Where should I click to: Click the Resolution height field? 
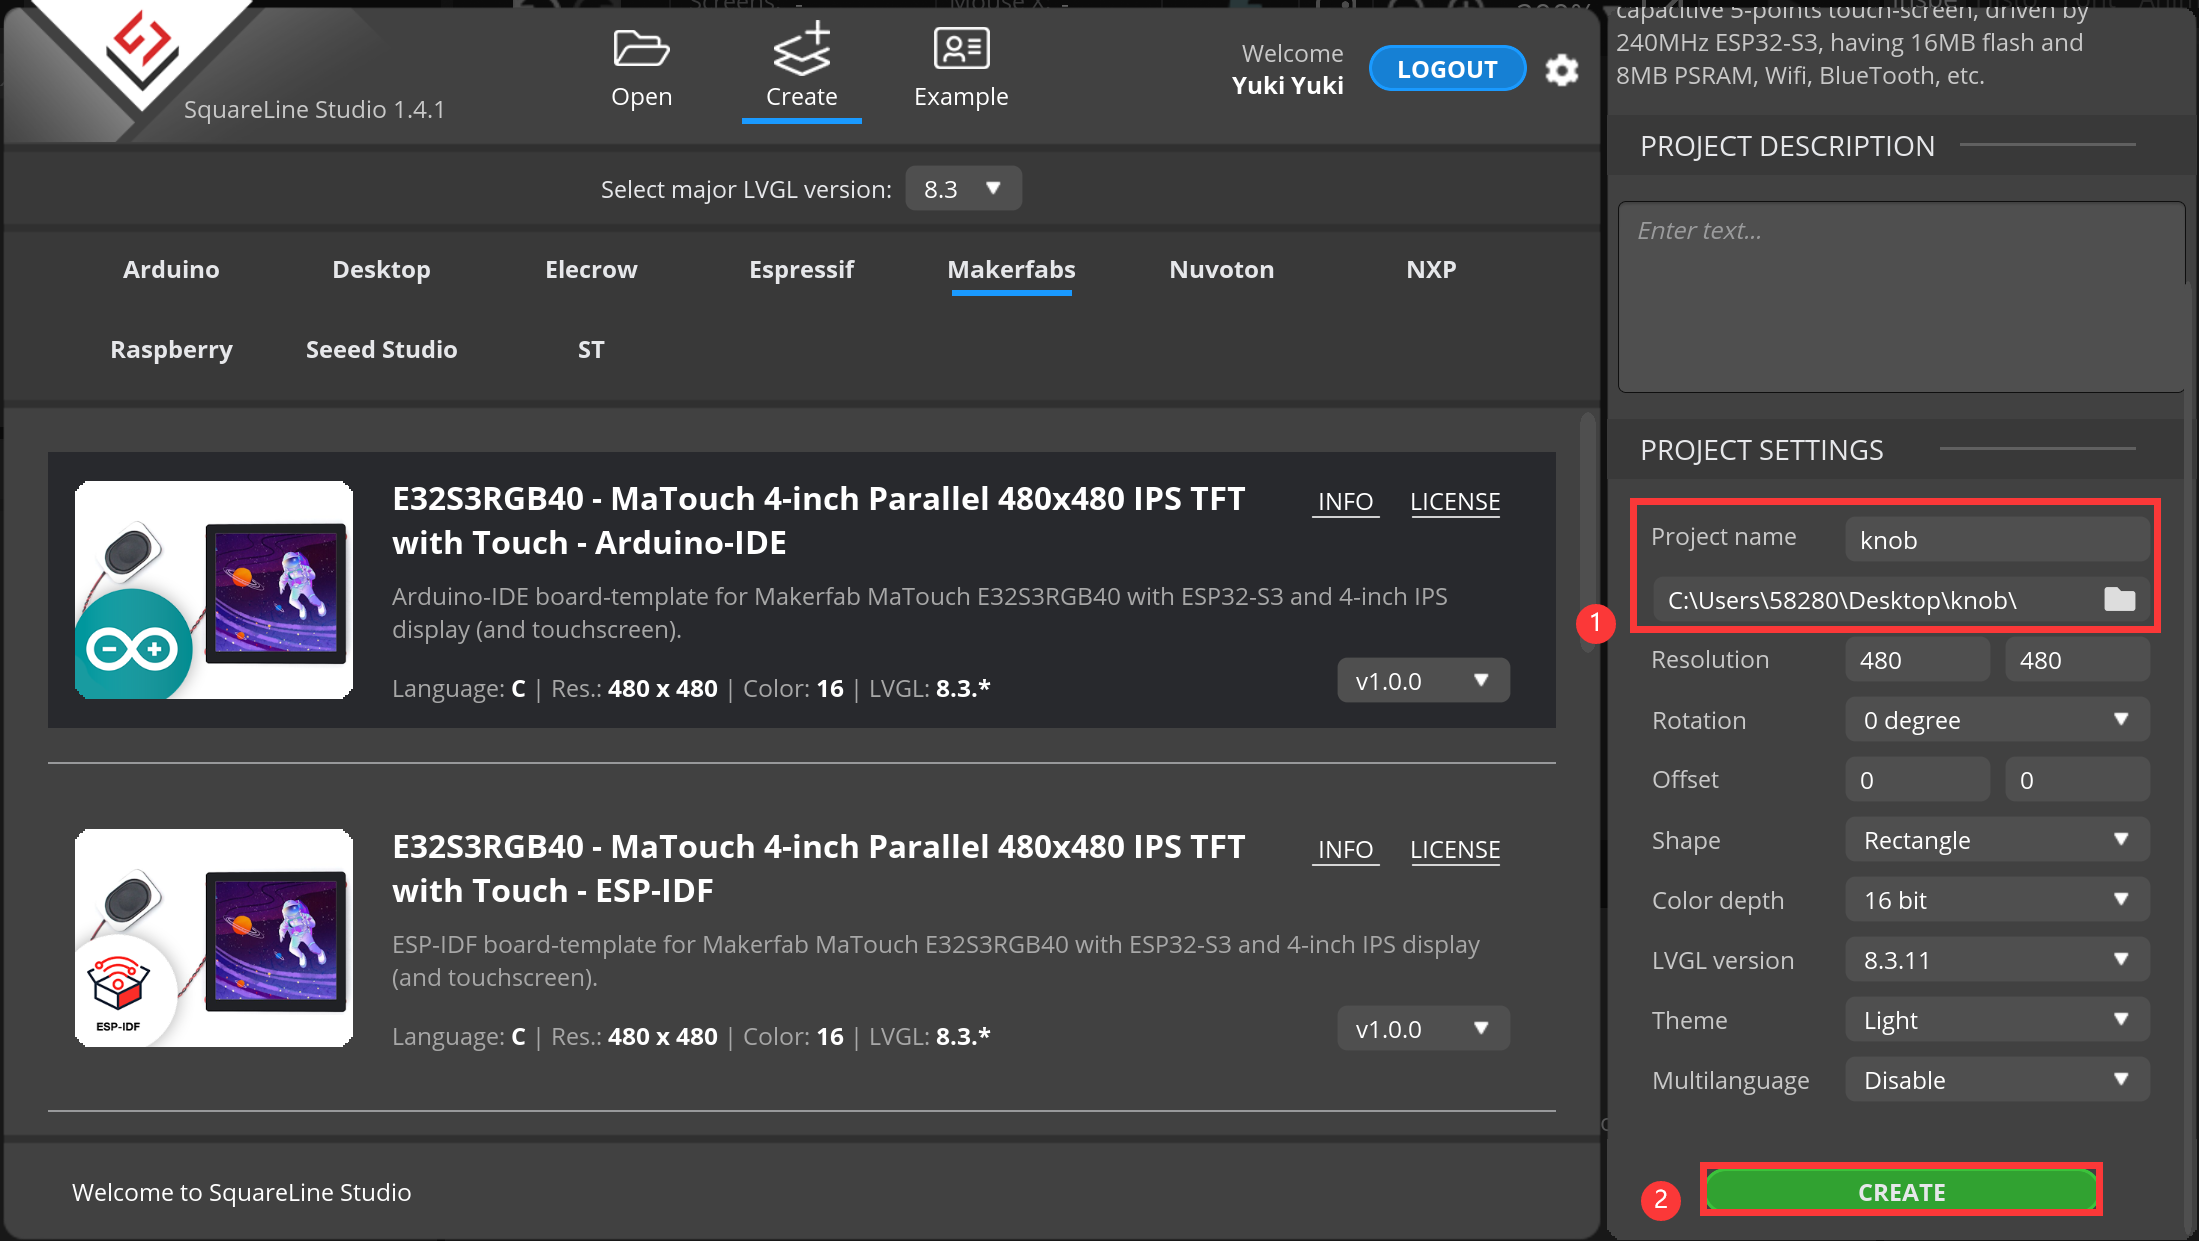pyautogui.click(x=2077, y=659)
